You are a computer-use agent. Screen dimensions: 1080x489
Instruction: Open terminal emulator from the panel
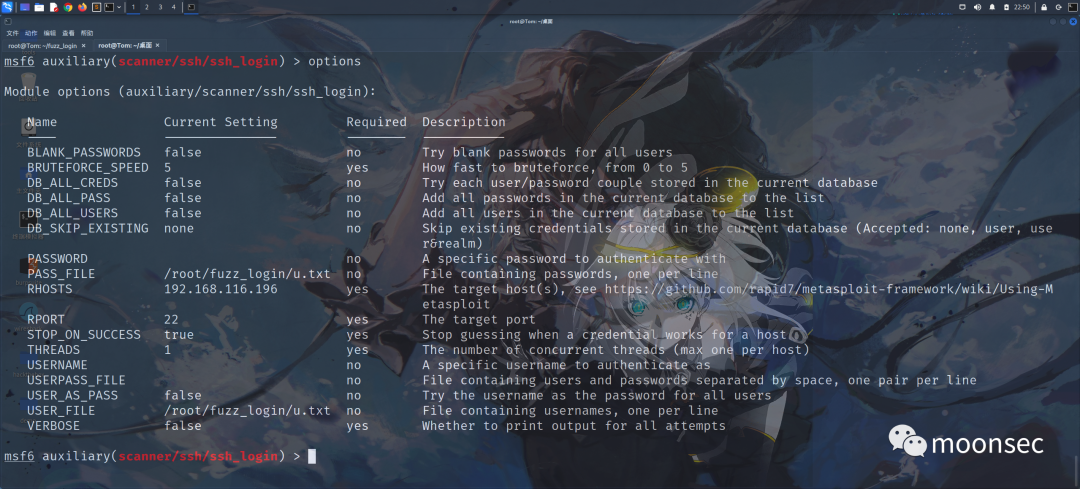[109, 7]
